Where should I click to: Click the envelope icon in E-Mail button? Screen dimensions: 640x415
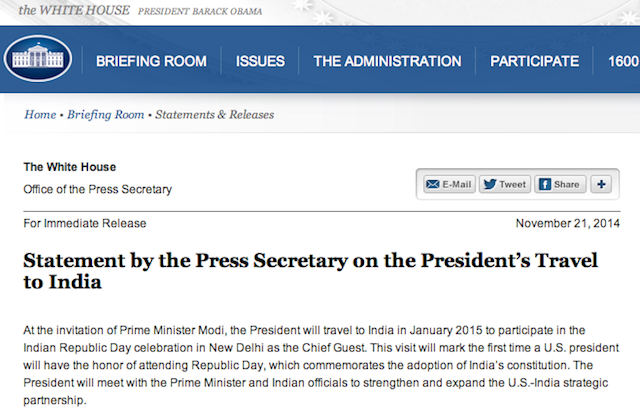(433, 184)
